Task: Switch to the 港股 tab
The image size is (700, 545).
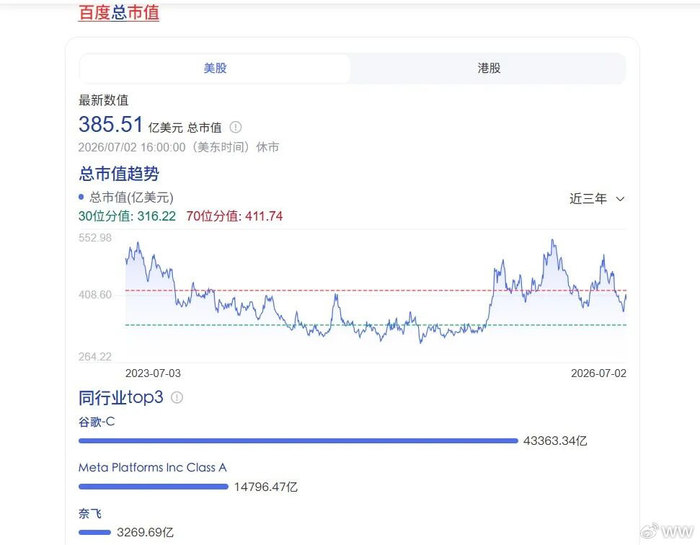Action: [x=489, y=68]
